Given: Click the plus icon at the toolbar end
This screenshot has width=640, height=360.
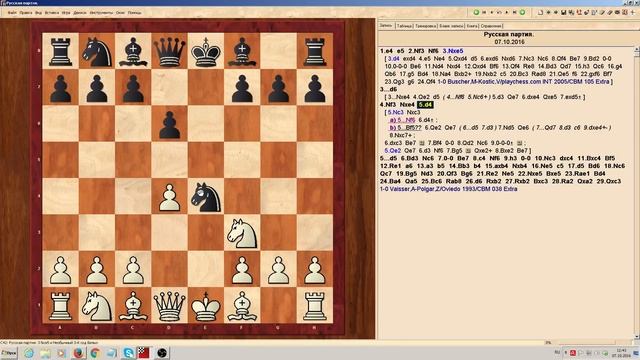Looking at the screenshot, I should pos(633,13).
